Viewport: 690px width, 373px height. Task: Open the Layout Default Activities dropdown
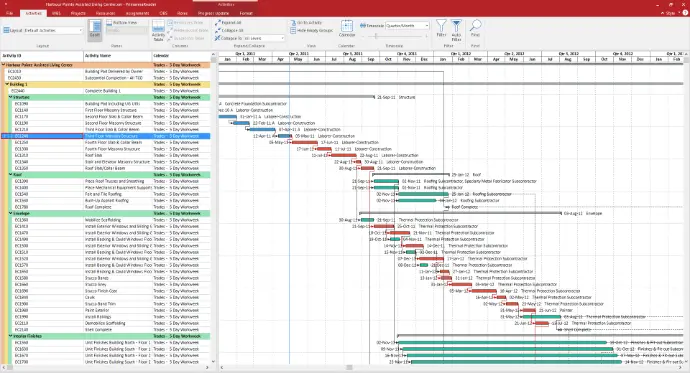43,30
